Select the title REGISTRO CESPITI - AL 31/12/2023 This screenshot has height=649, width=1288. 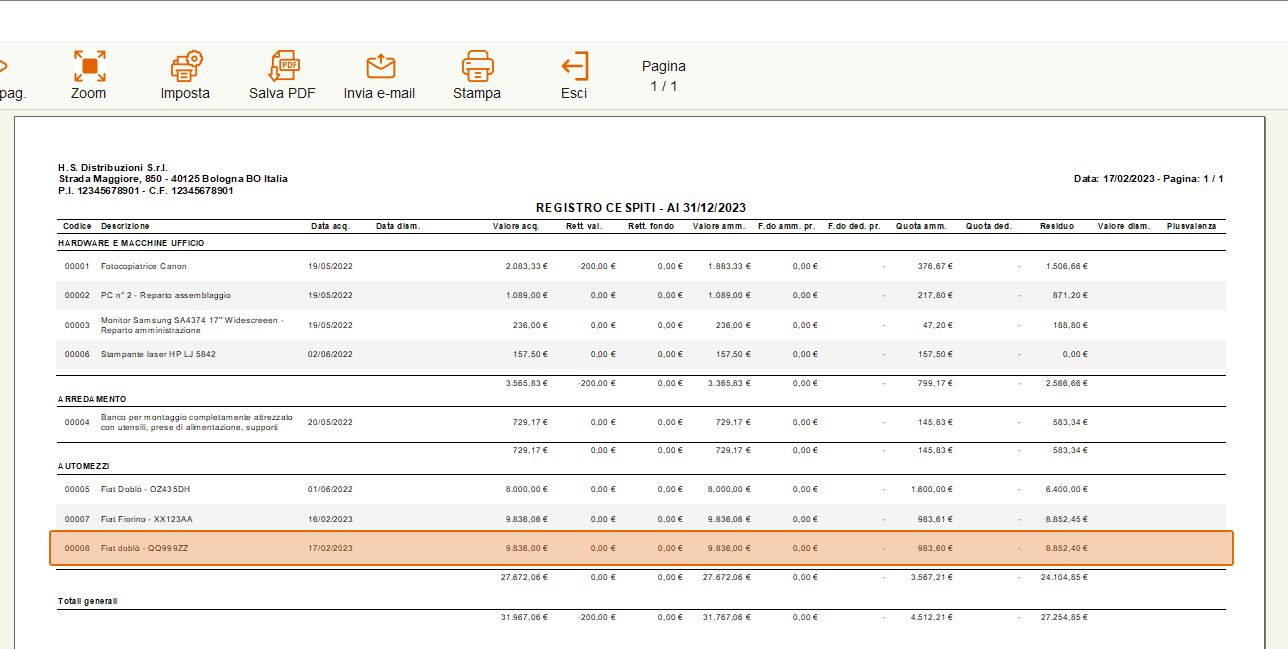(641, 207)
